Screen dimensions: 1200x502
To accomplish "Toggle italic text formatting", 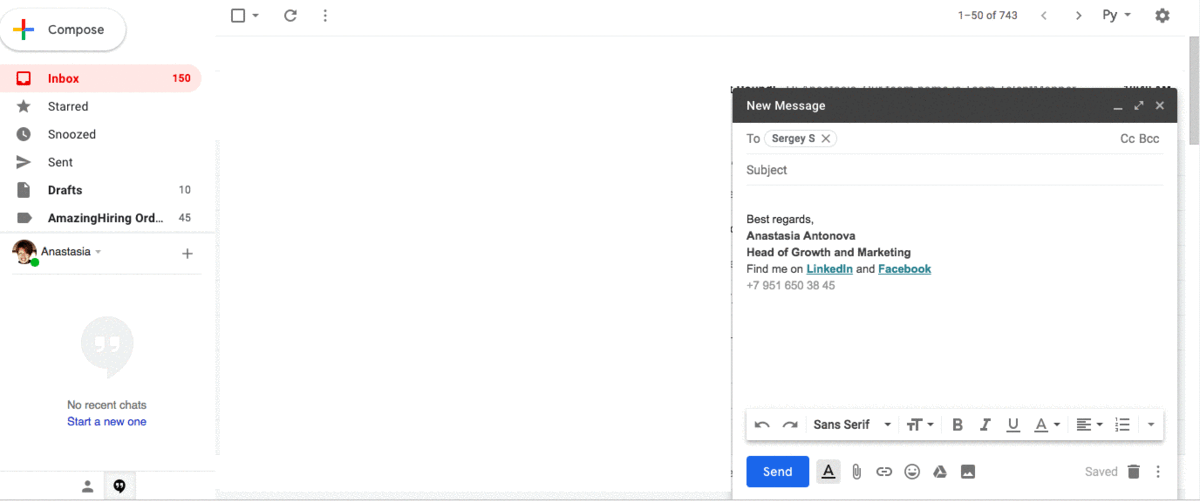I will coord(985,425).
